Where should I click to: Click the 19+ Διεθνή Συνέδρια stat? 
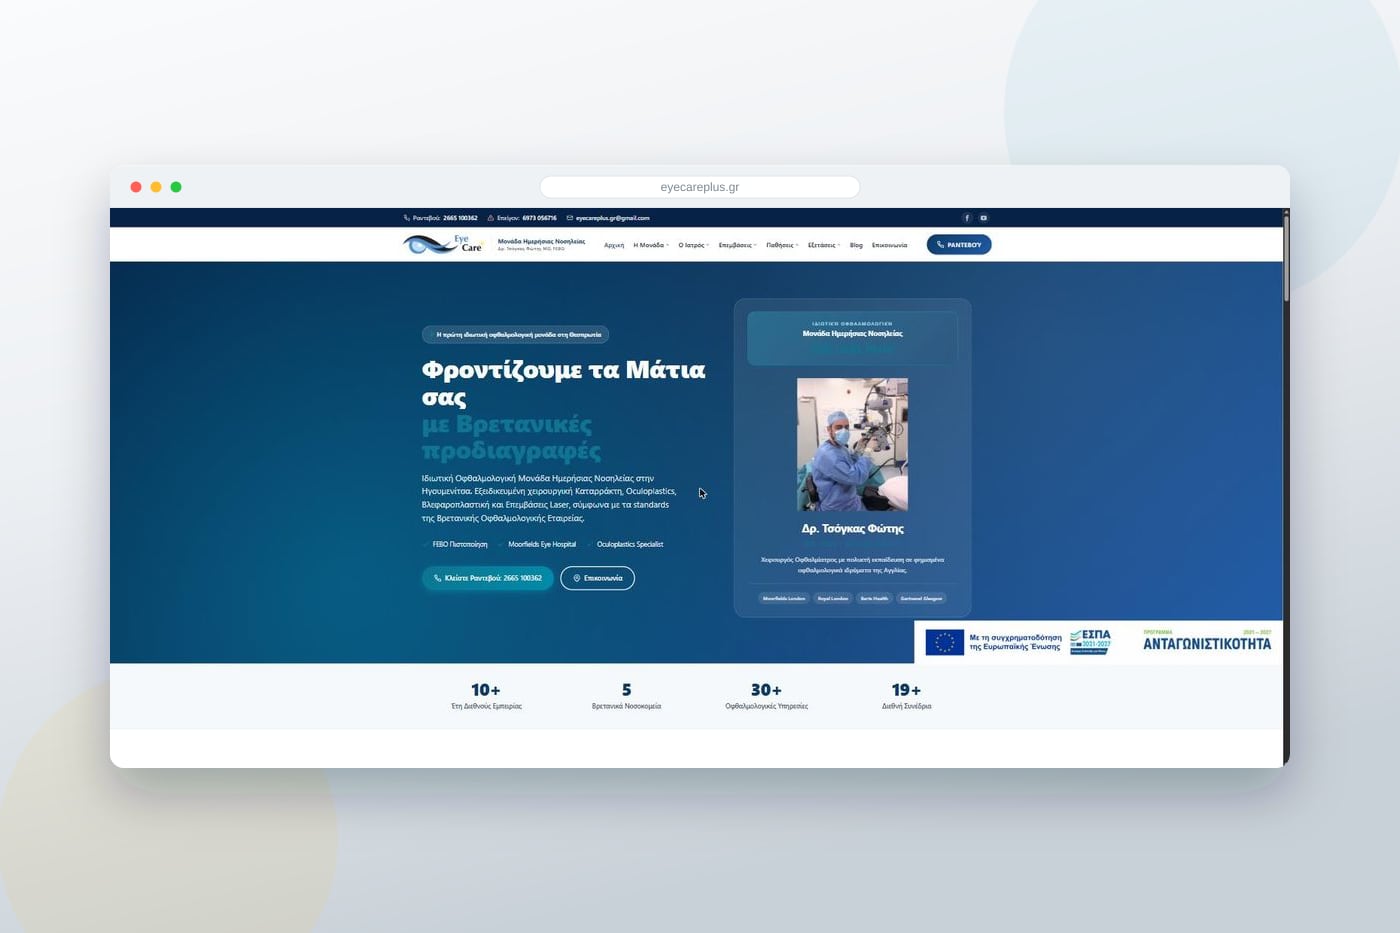click(906, 696)
